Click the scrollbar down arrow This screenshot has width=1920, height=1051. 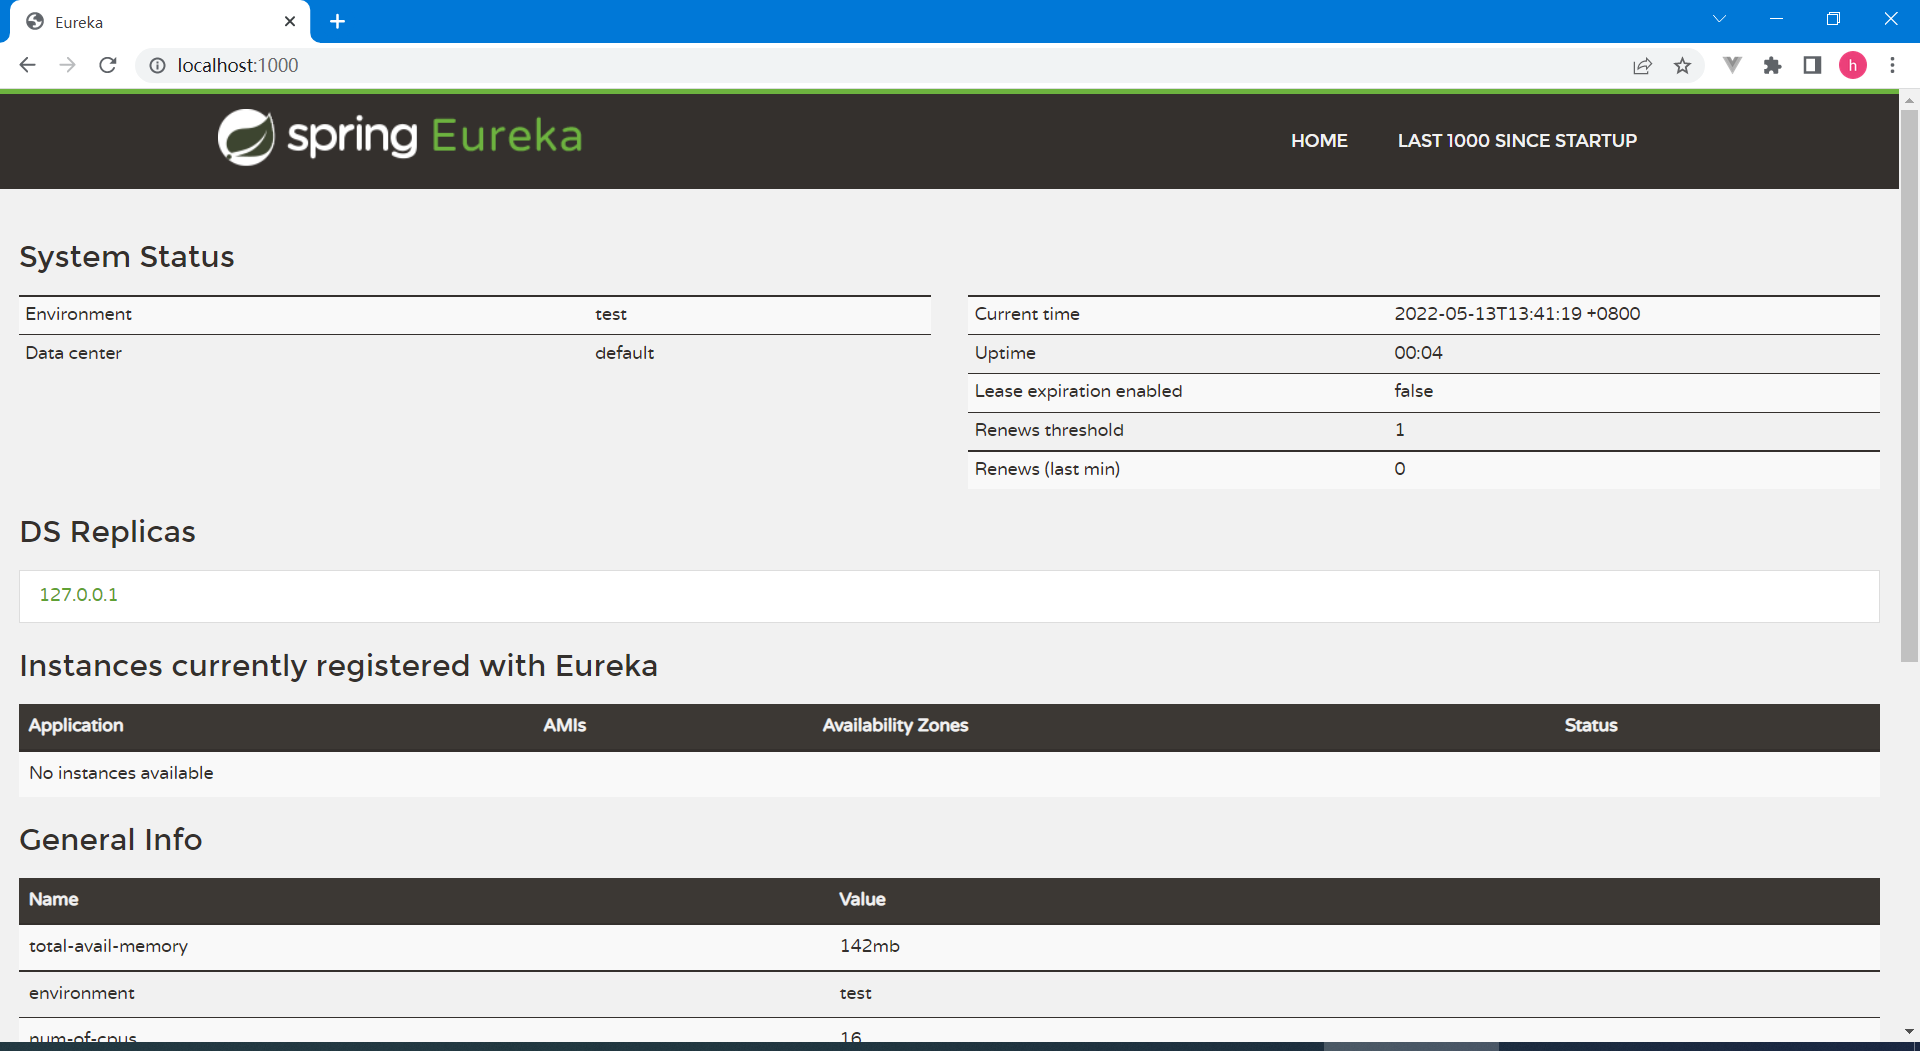[1909, 1031]
